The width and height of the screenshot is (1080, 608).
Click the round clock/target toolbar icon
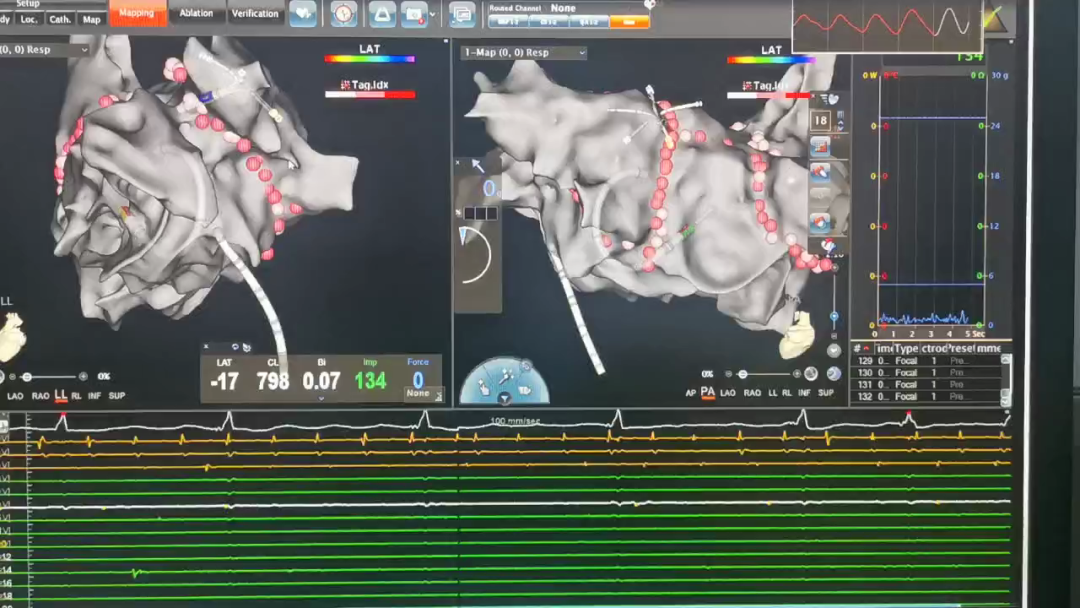tap(343, 14)
